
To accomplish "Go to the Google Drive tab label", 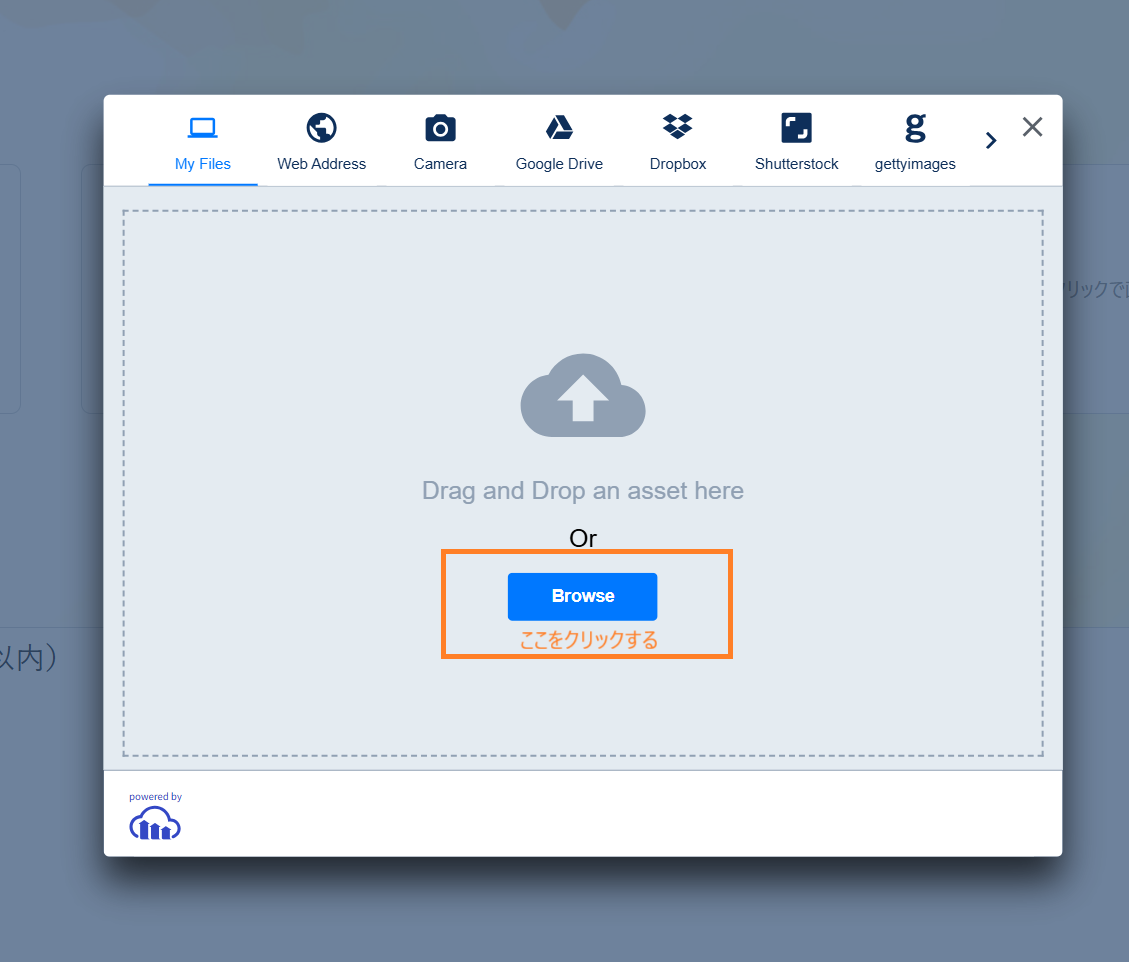I will pyautogui.click(x=559, y=164).
